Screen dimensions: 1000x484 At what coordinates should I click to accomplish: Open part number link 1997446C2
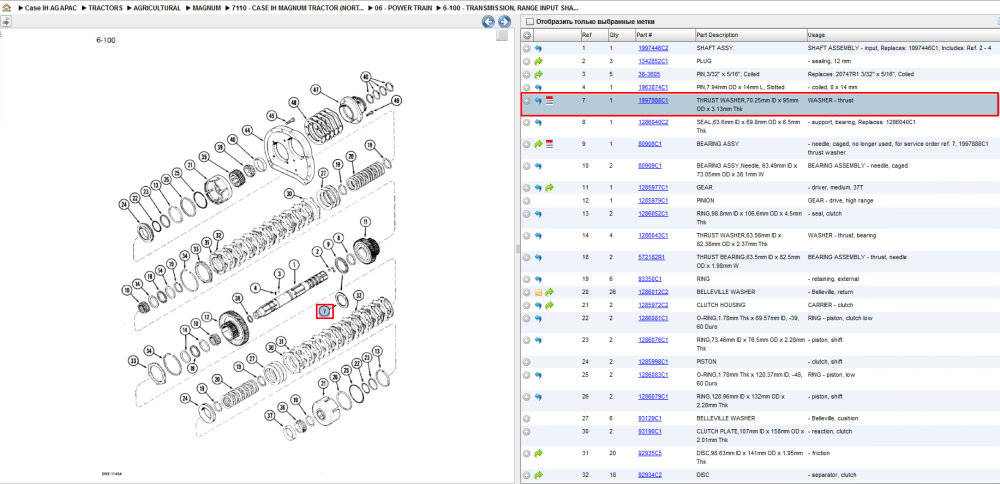pos(653,48)
